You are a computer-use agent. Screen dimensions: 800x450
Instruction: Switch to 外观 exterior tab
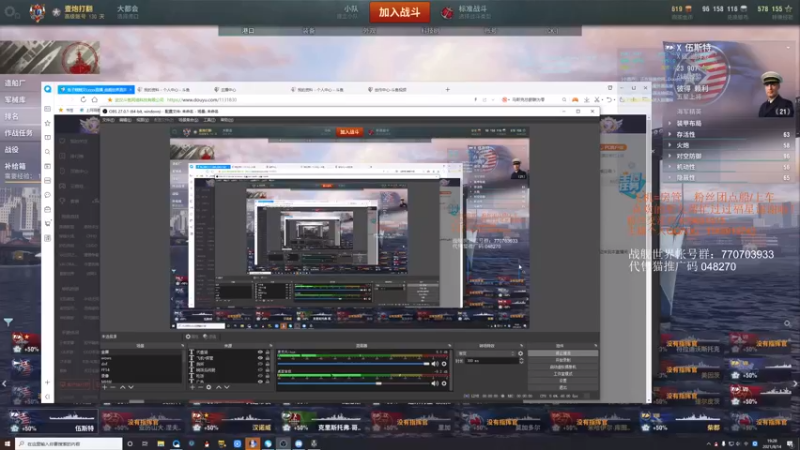[x=369, y=31]
